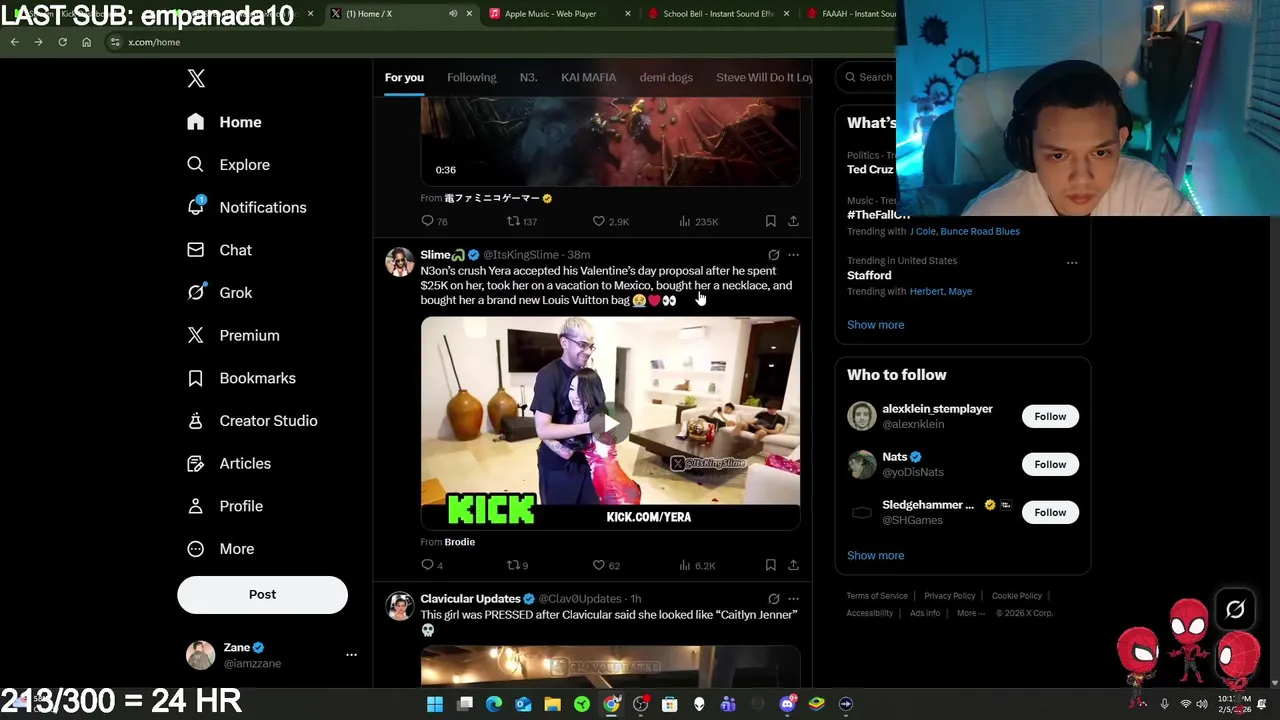
Task: Open Grok assistant
Action: 220,293
